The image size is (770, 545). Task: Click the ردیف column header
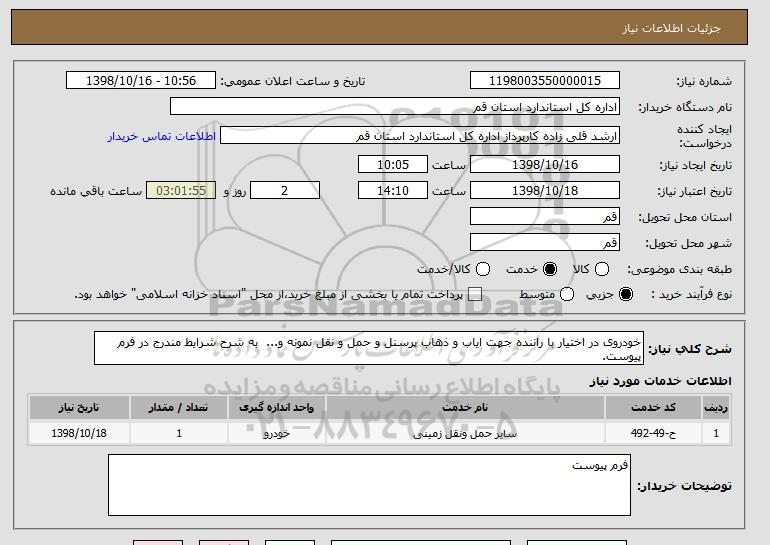click(x=716, y=408)
